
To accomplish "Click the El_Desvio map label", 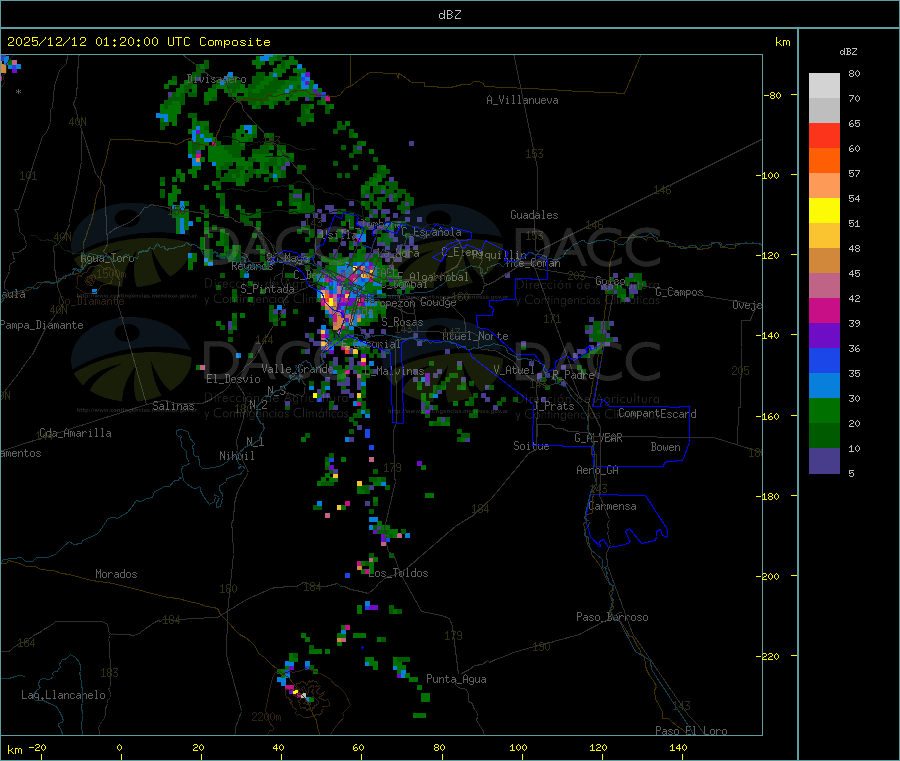I will pos(233,379).
